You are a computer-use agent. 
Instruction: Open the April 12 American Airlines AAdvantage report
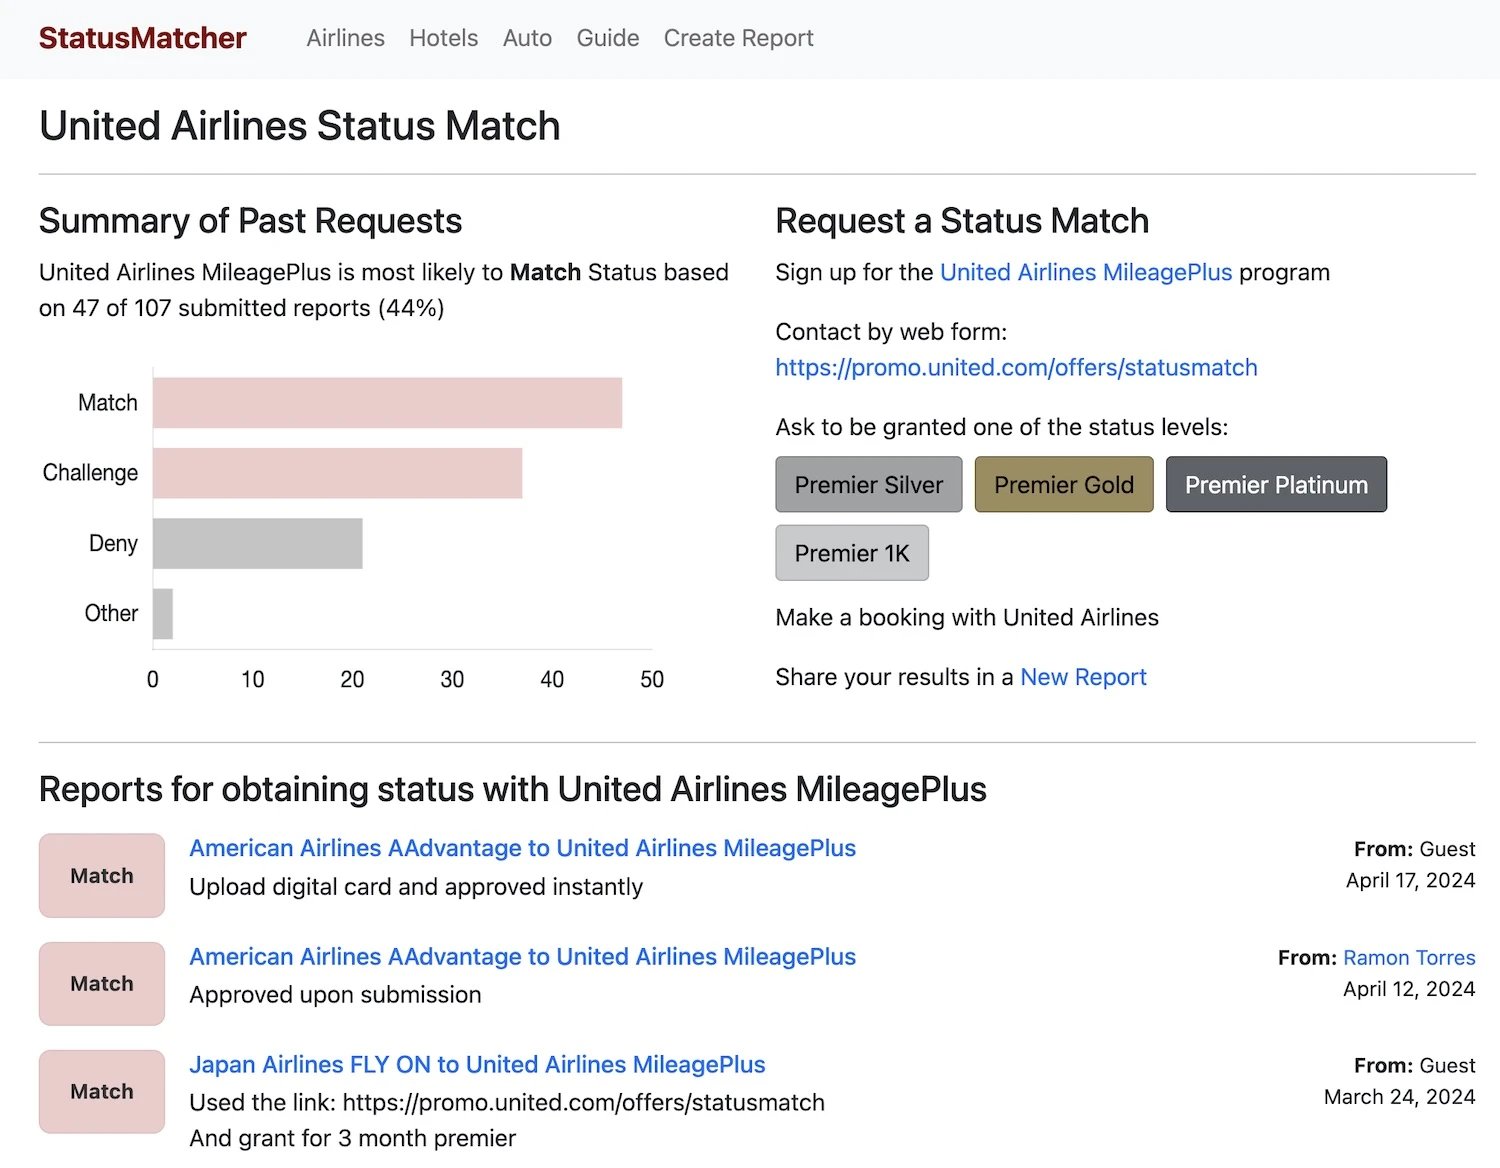tap(523, 957)
